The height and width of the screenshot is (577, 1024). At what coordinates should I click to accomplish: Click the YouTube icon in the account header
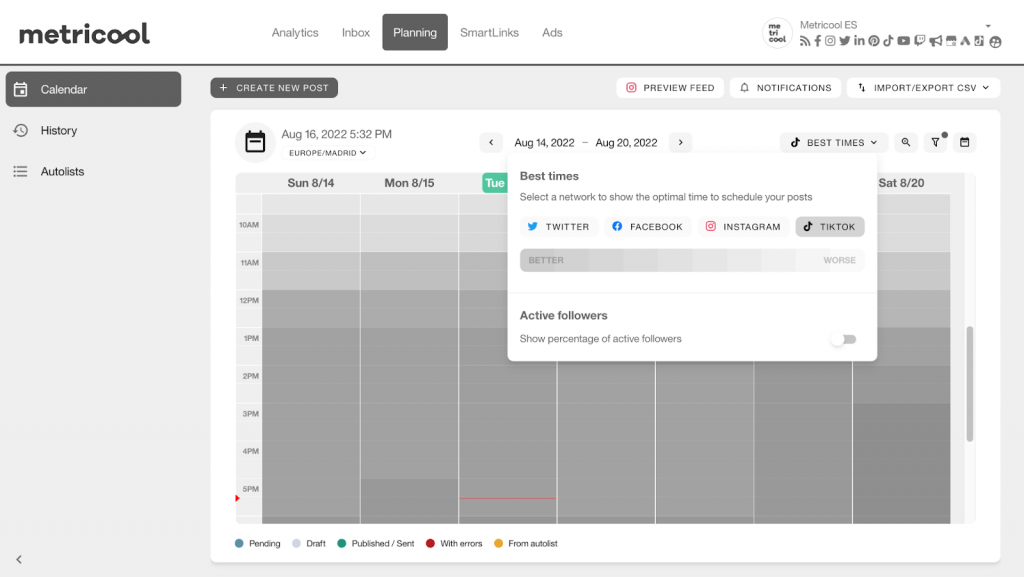click(903, 41)
